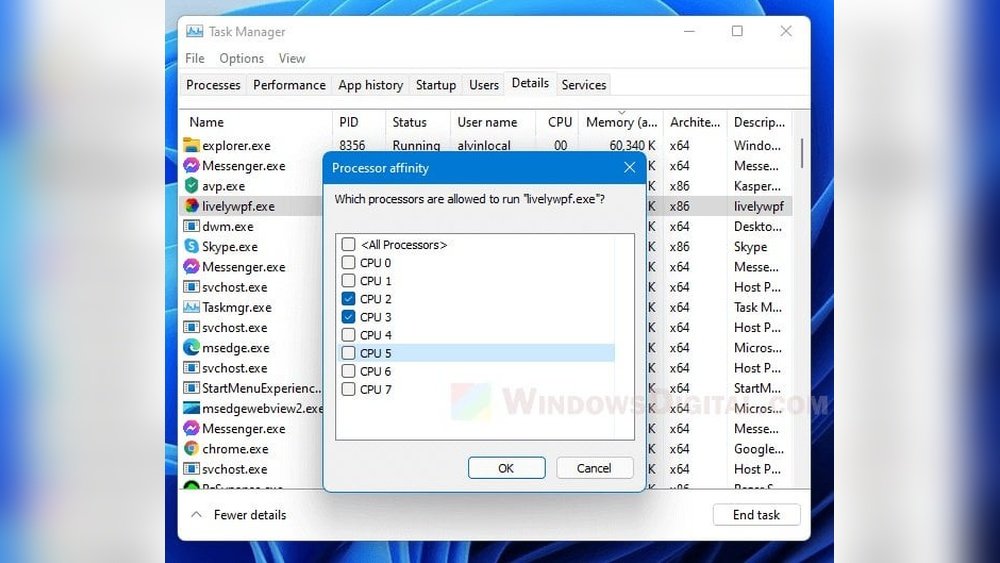Click the Task Manager title bar icon
1000x563 pixels.
pos(194,32)
